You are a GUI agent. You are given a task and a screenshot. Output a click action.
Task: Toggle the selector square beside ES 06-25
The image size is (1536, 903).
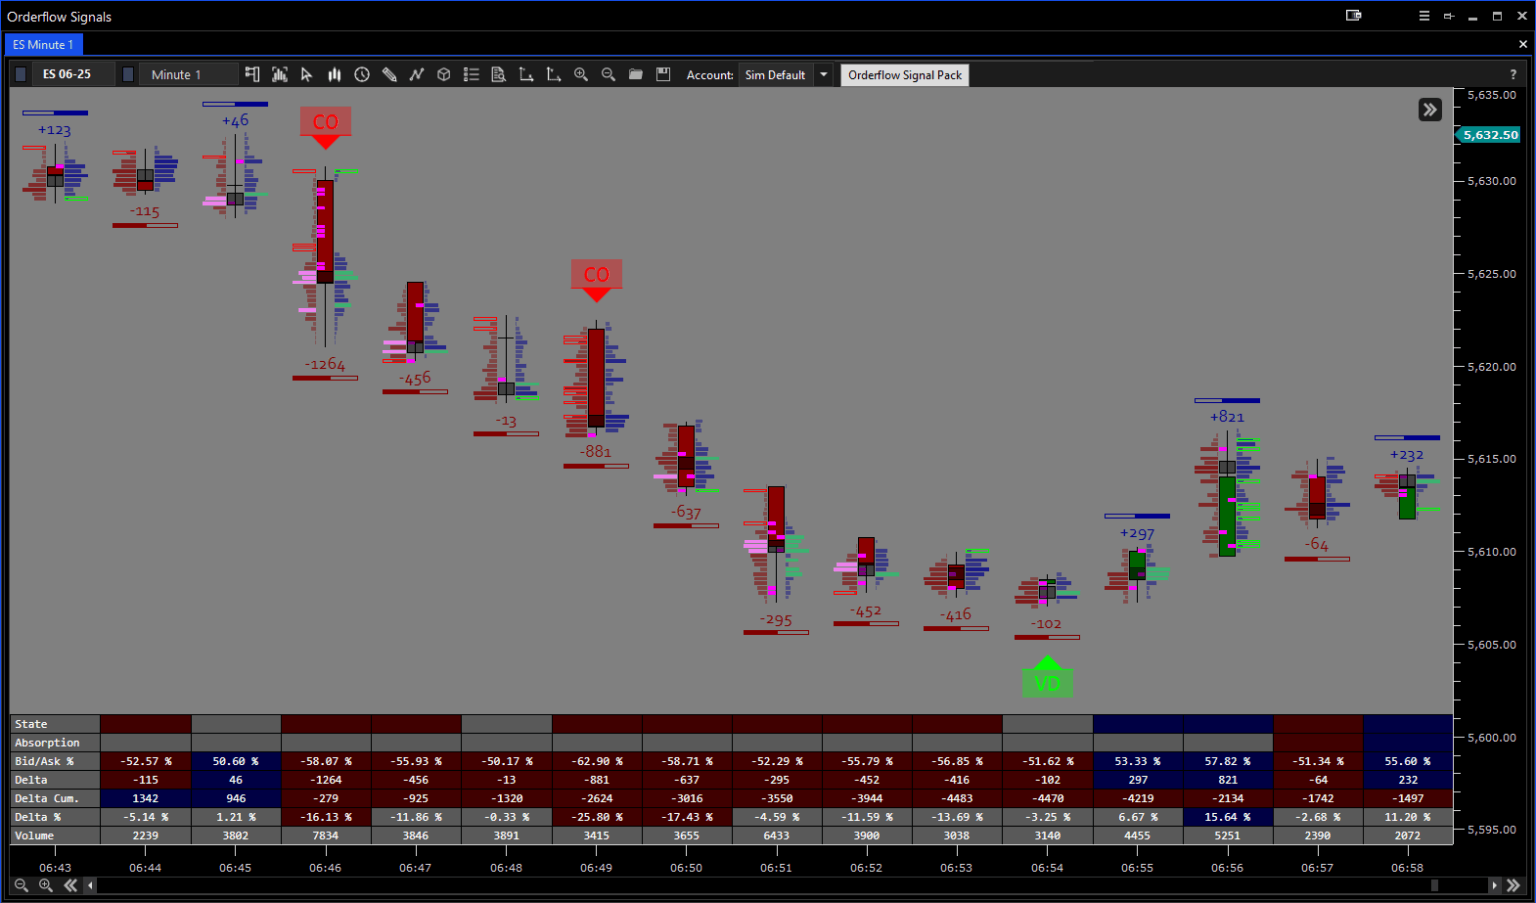20,74
